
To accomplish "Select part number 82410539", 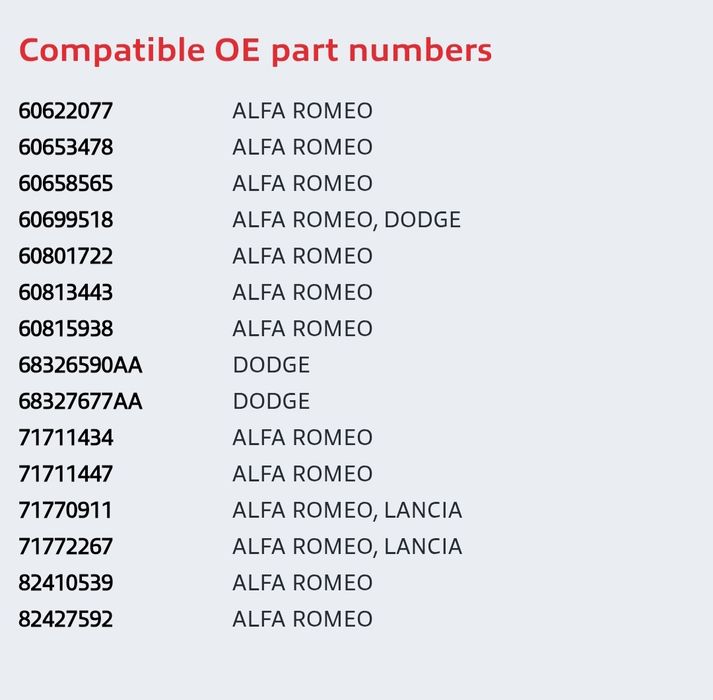I will [x=65, y=584].
